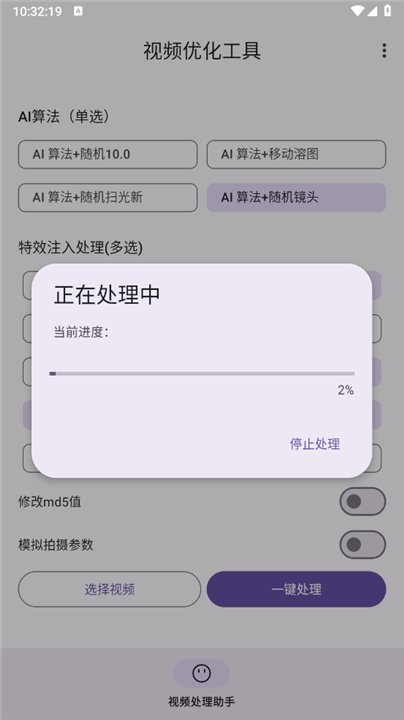This screenshot has height=720, width=404.
Task: Click the 10:32:19 clock in status bar
Action: 37,11
